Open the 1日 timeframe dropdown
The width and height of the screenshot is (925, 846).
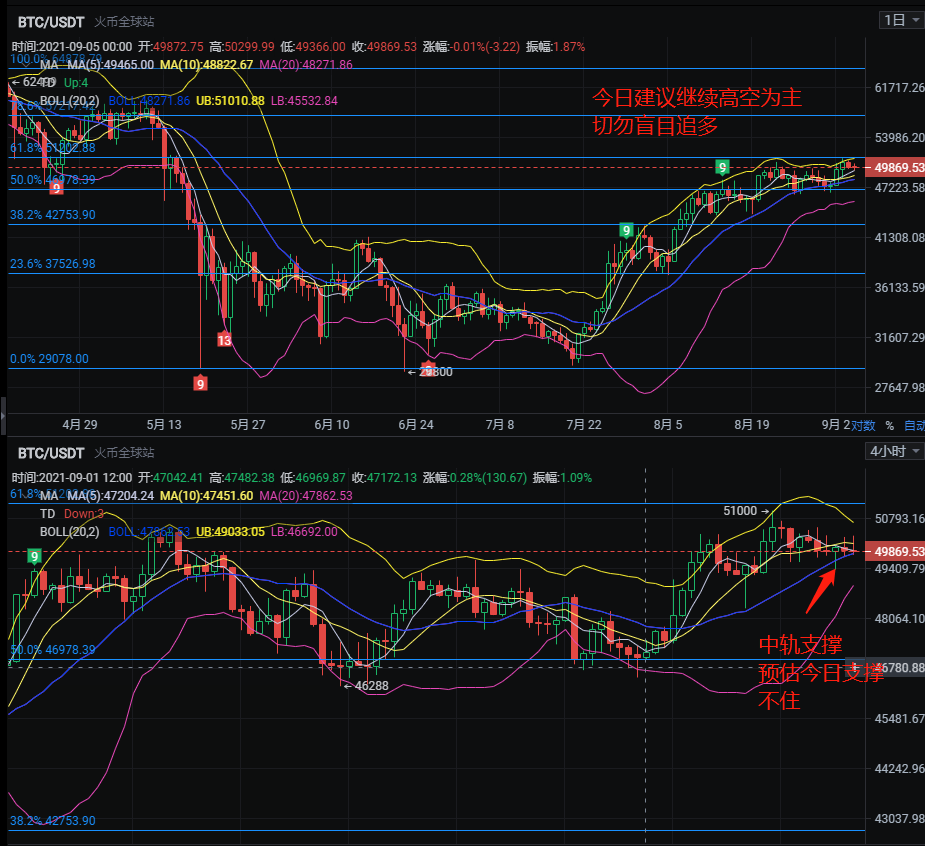click(899, 20)
